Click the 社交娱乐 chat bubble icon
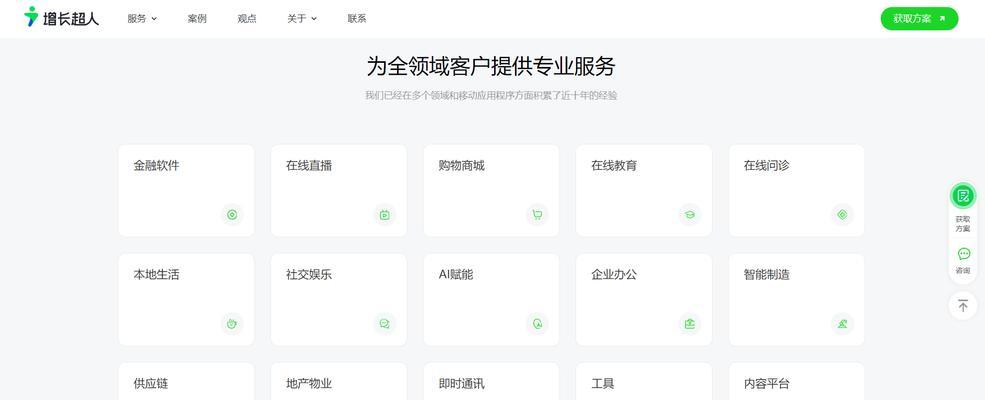 click(x=384, y=324)
